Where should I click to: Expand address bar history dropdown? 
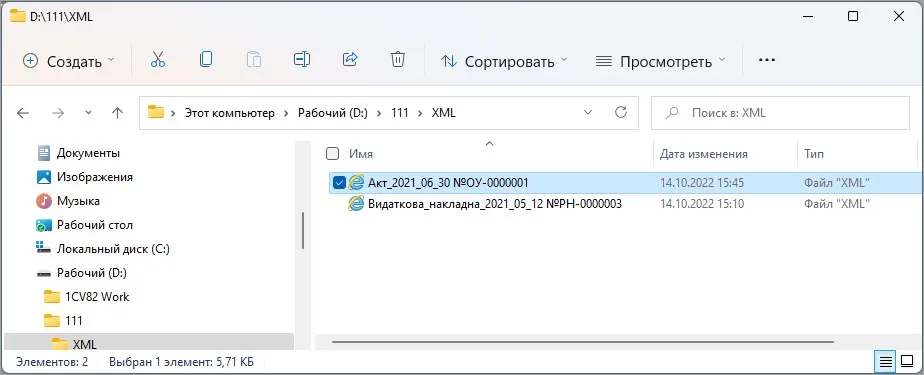[587, 112]
